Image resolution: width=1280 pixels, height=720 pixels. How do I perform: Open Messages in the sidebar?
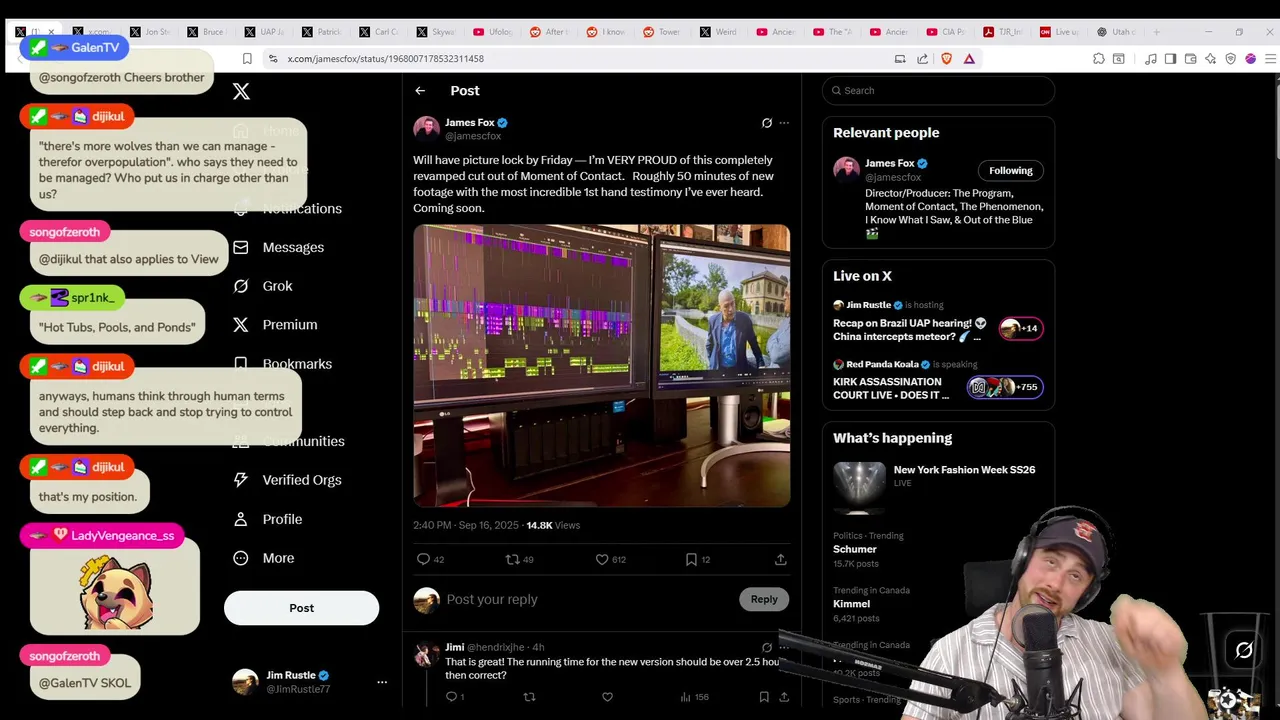click(293, 247)
